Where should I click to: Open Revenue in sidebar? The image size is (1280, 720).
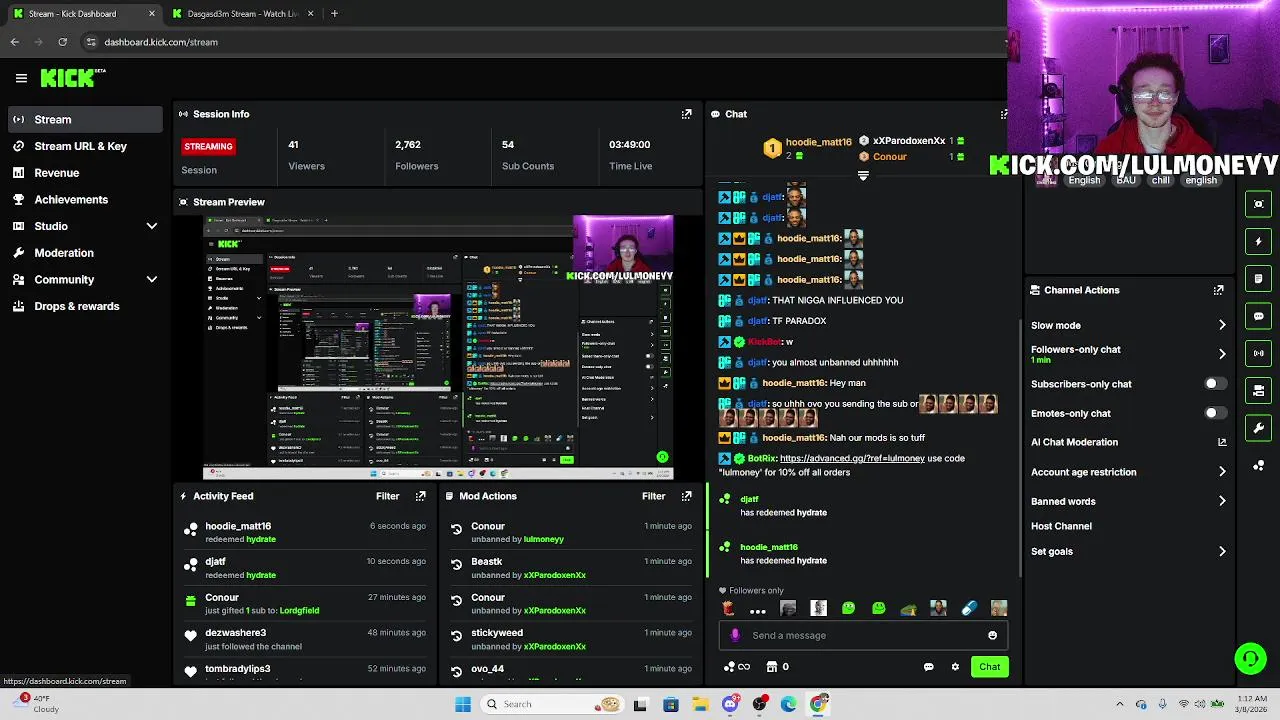pos(84,173)
